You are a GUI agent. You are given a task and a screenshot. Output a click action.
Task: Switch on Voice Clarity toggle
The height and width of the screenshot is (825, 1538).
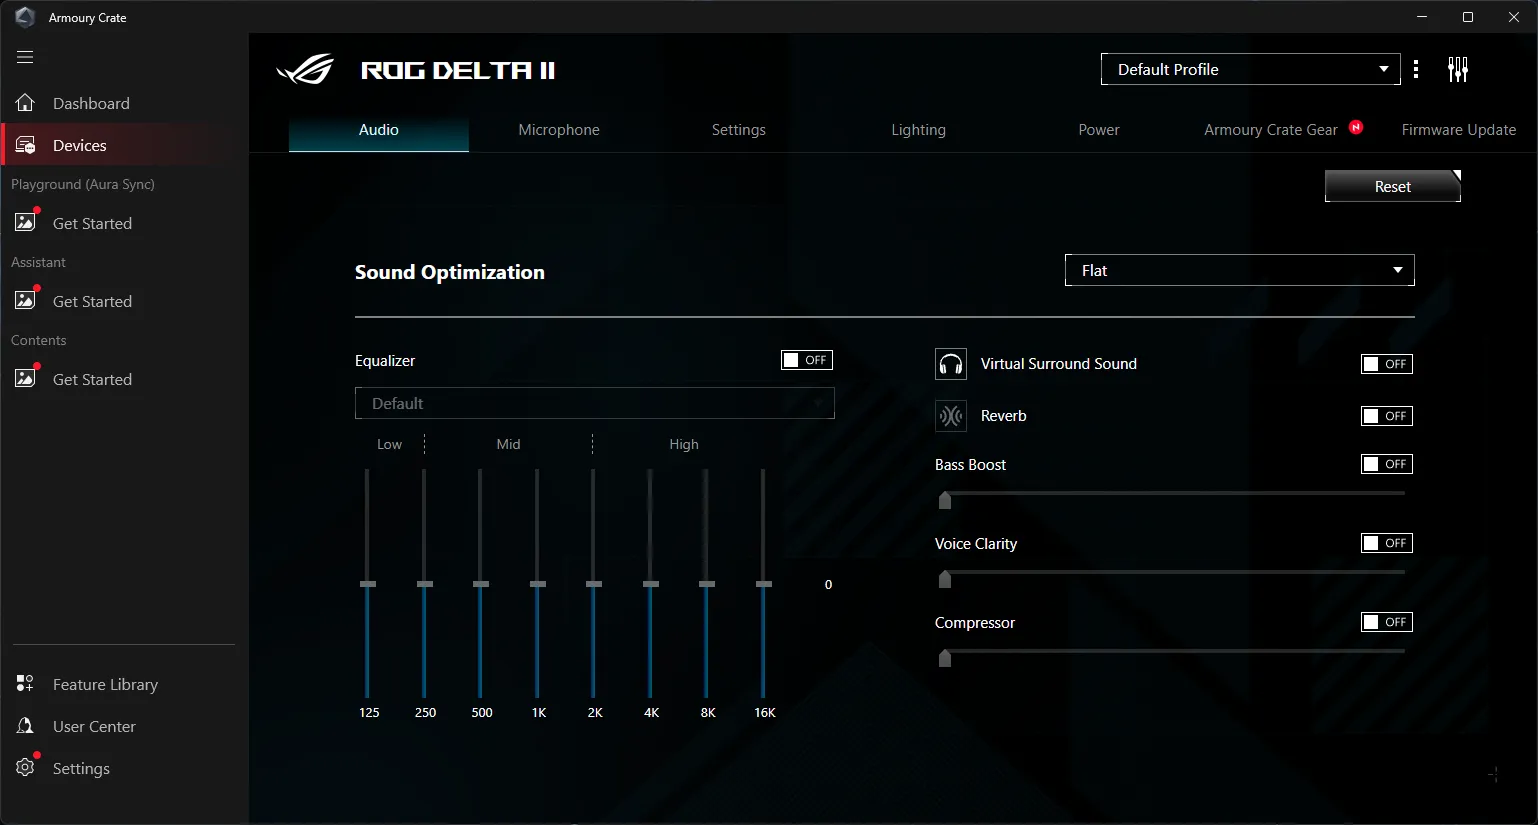click(x=1387, y=543)
